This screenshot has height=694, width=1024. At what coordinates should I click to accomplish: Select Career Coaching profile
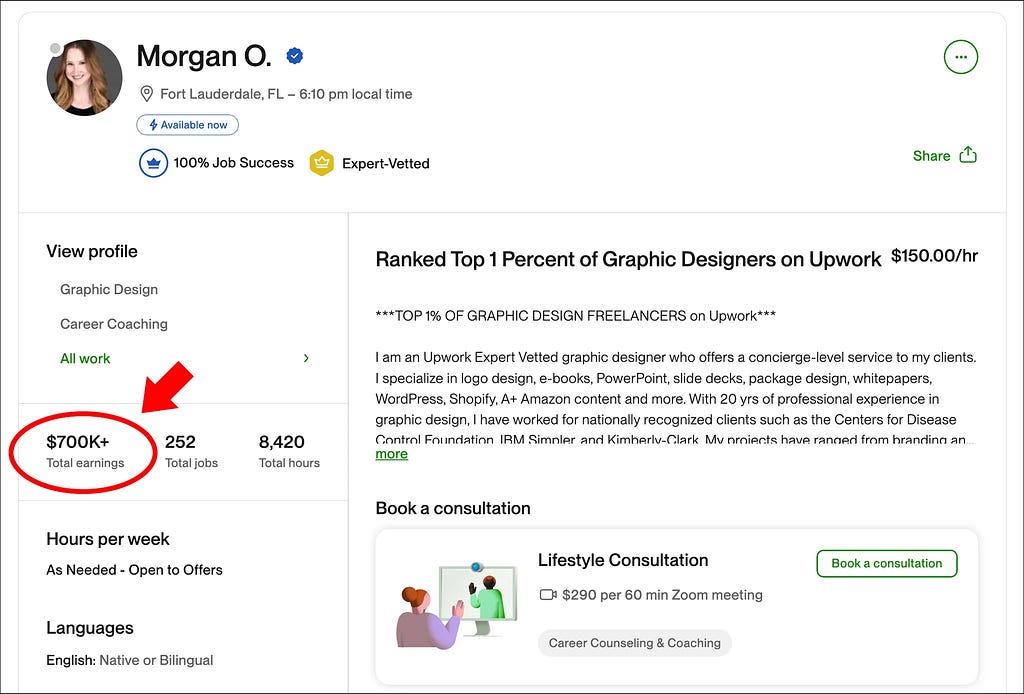tap(114, 324)
